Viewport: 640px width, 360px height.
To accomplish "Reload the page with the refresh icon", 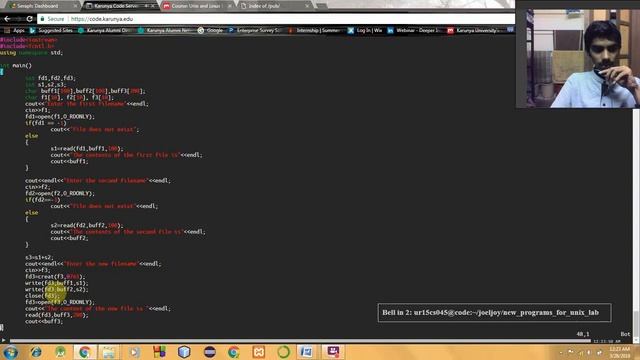I will [29, 19].
